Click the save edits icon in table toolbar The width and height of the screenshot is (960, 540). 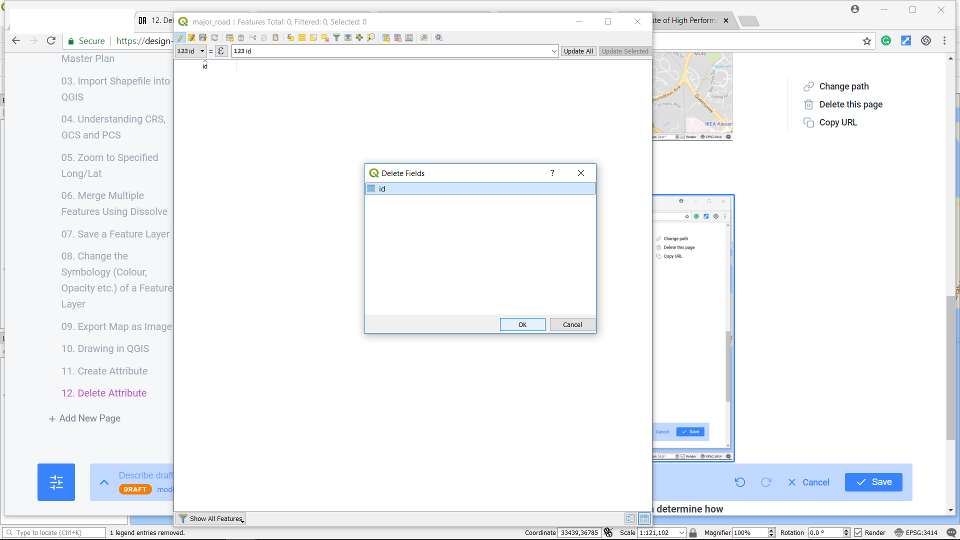(x=202, y=37)
